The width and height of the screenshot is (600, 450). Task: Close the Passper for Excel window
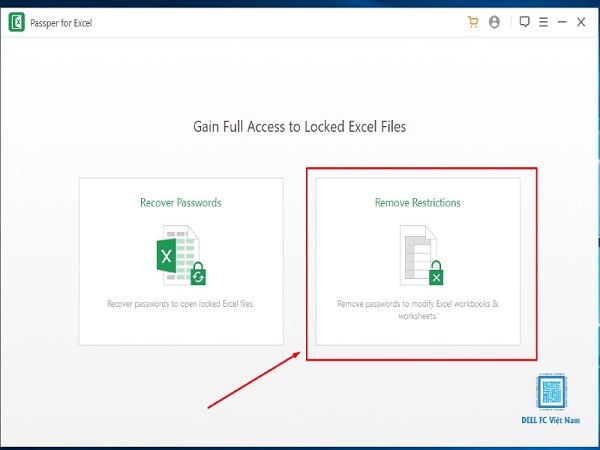581,22
